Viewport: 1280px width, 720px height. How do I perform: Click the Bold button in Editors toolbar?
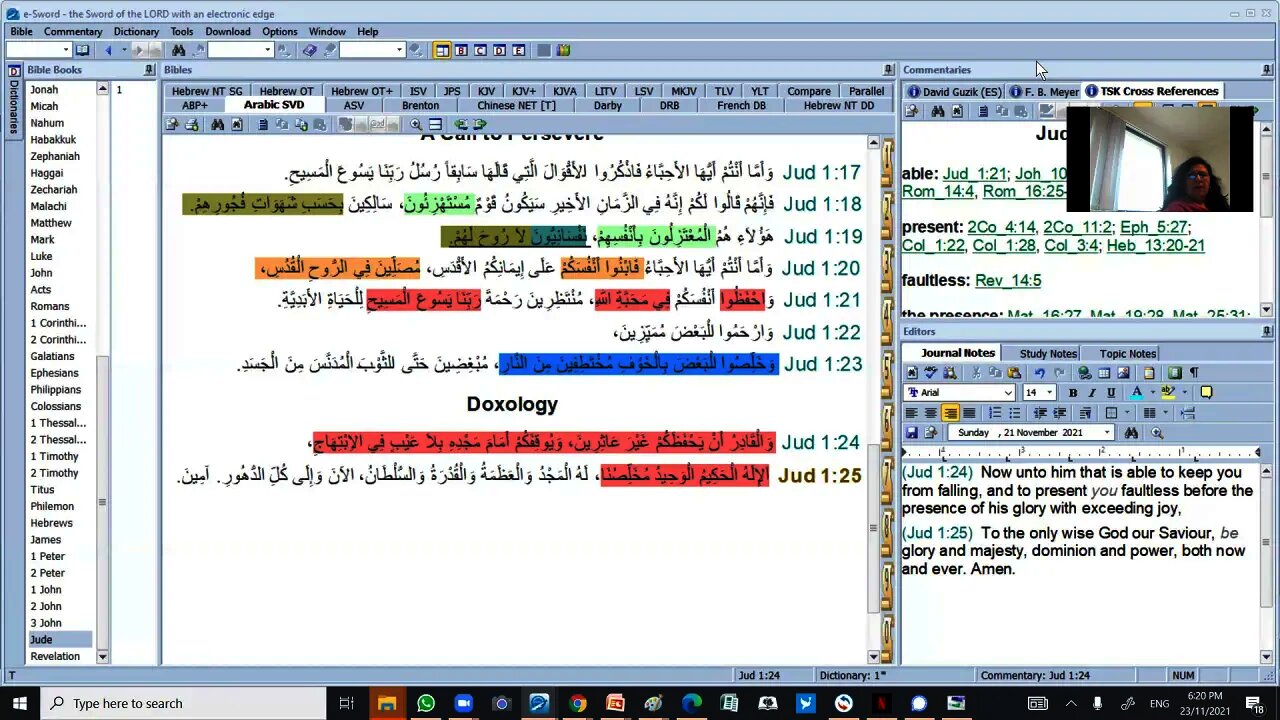pyautogui.click(x=1073, y=393)
